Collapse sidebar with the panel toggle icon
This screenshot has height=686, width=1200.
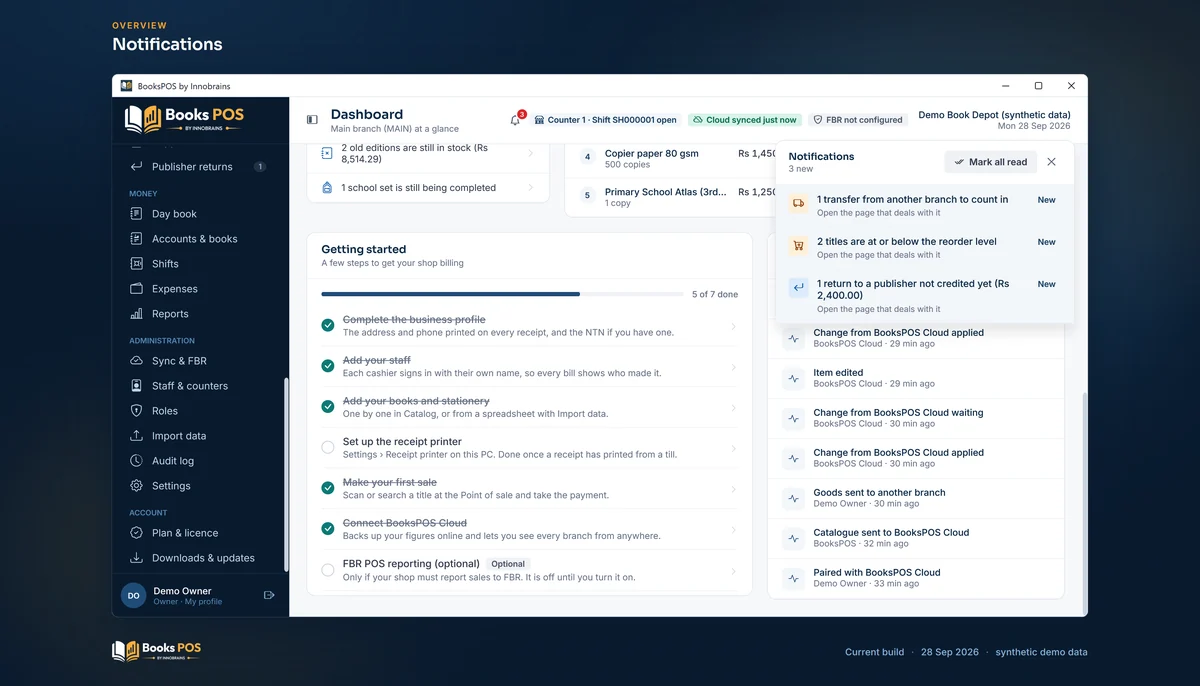click(x=312, y=120)
